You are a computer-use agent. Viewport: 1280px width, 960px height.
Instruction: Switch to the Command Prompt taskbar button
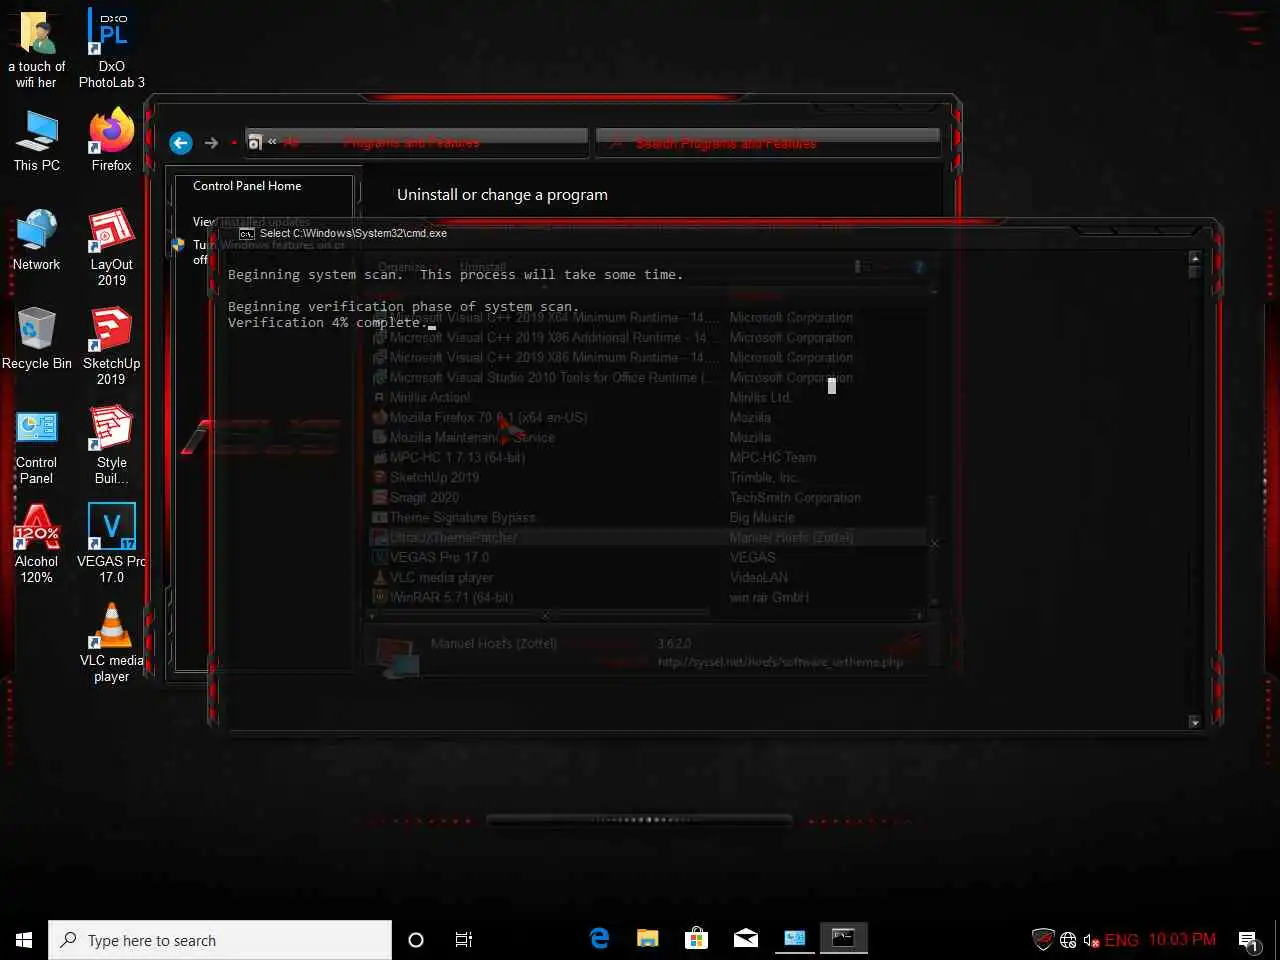(844, 938)
